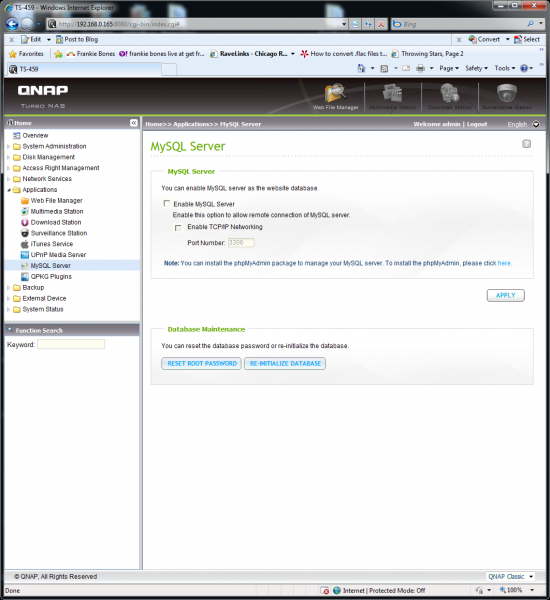Click the phpMyAdmin 'here' link
550x600 pixels.
point(504,263)
